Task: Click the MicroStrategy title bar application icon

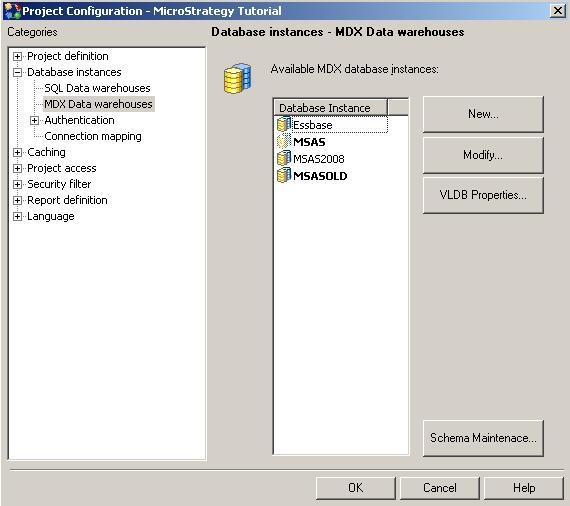Action: [x=12, y=11]
